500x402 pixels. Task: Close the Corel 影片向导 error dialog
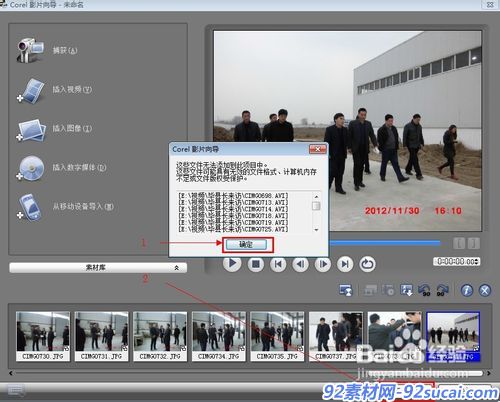click(317, 149)
